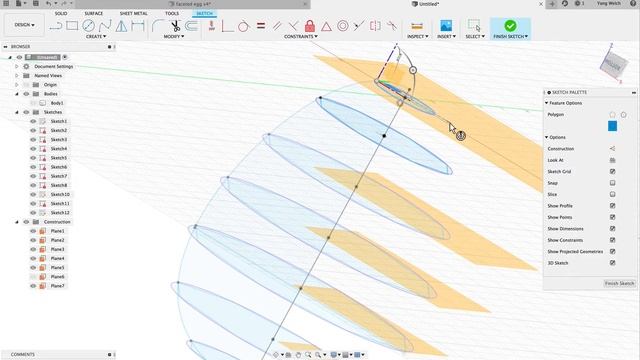Collapse the Construction folder
This screenshot has width=640, height=360.
[x=17, y=222]
